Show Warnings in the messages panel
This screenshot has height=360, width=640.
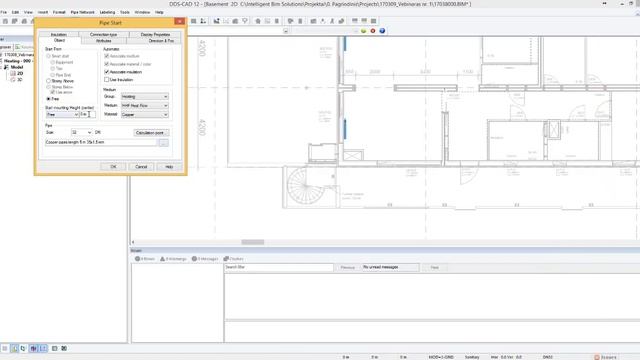(173, 259)
